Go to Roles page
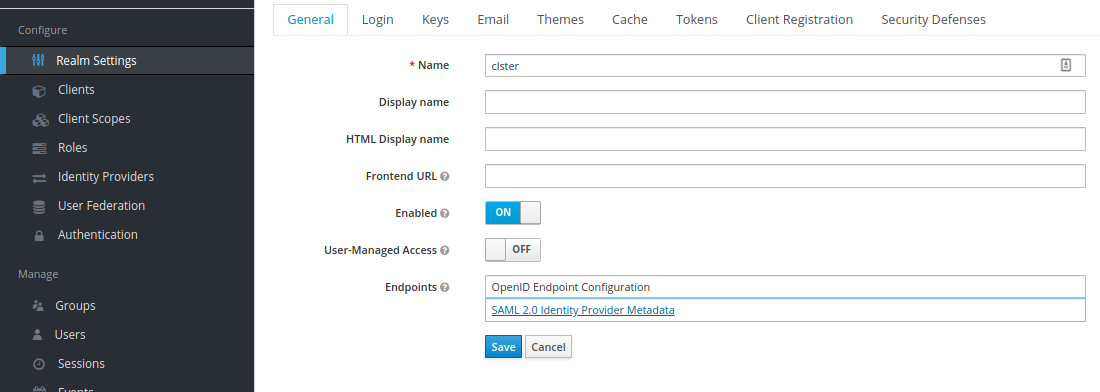Viewport: 1100px width, 392px height. [72, 148]
